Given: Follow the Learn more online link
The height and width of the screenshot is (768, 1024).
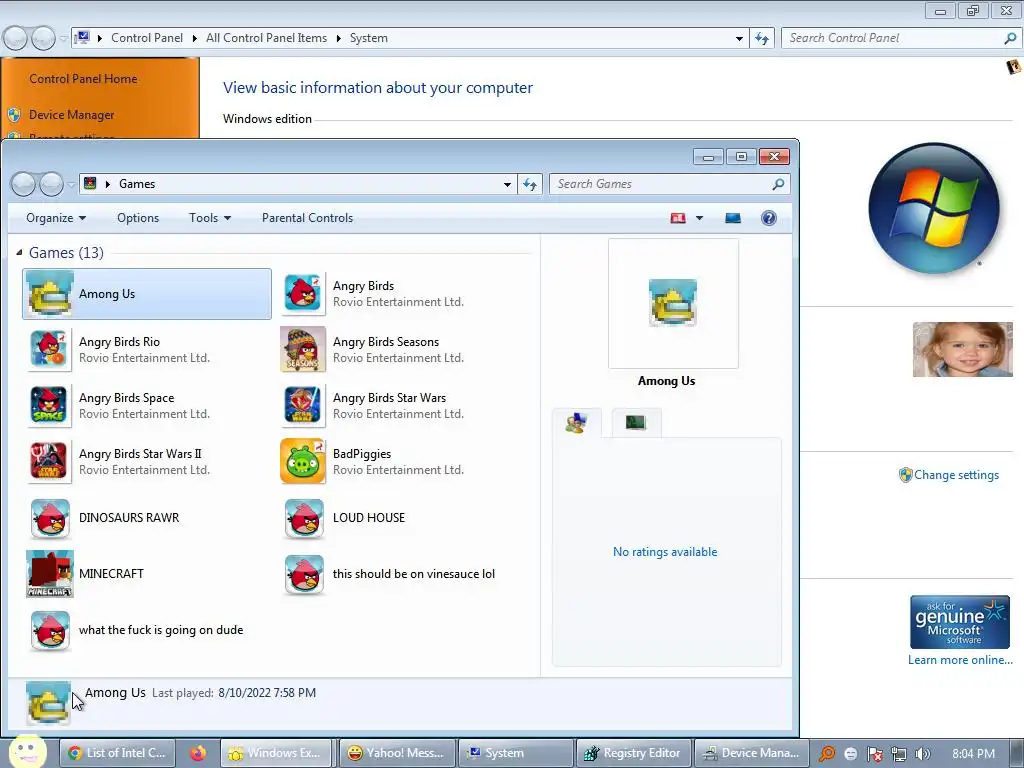Looking at the screenshot, I should 960,660.
